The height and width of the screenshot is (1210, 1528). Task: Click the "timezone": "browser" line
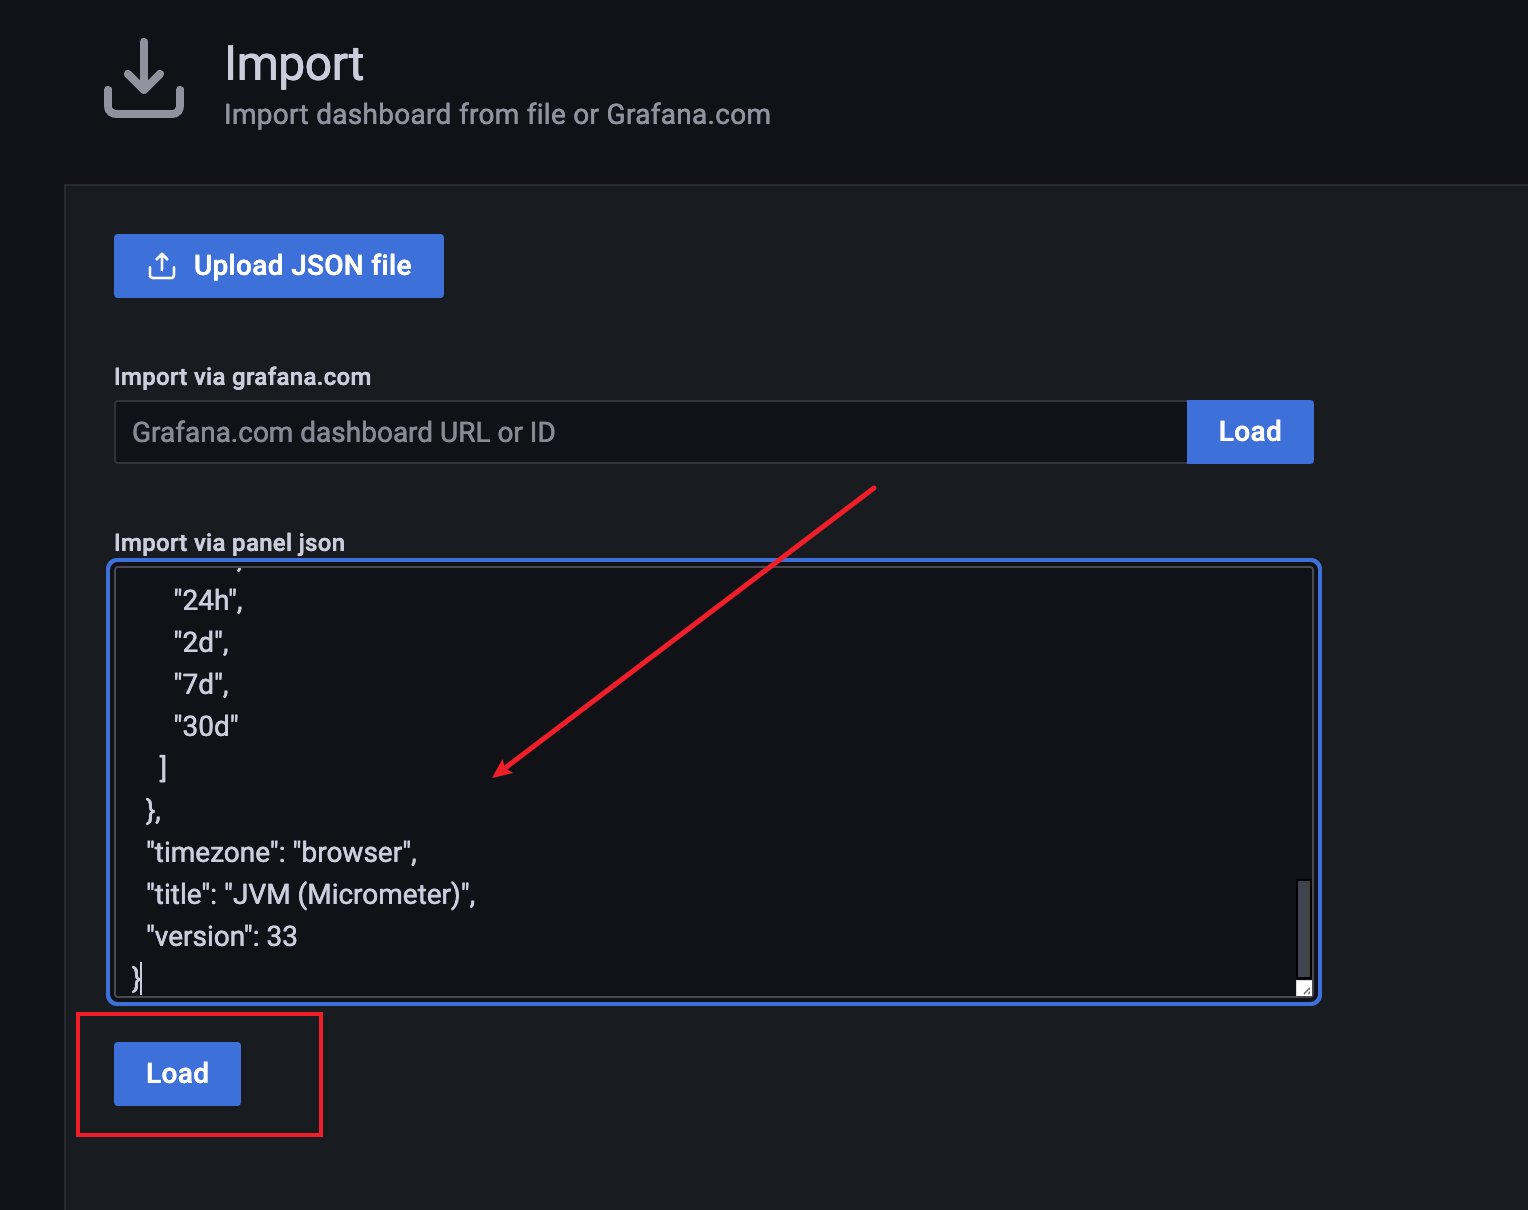(281, 852)
